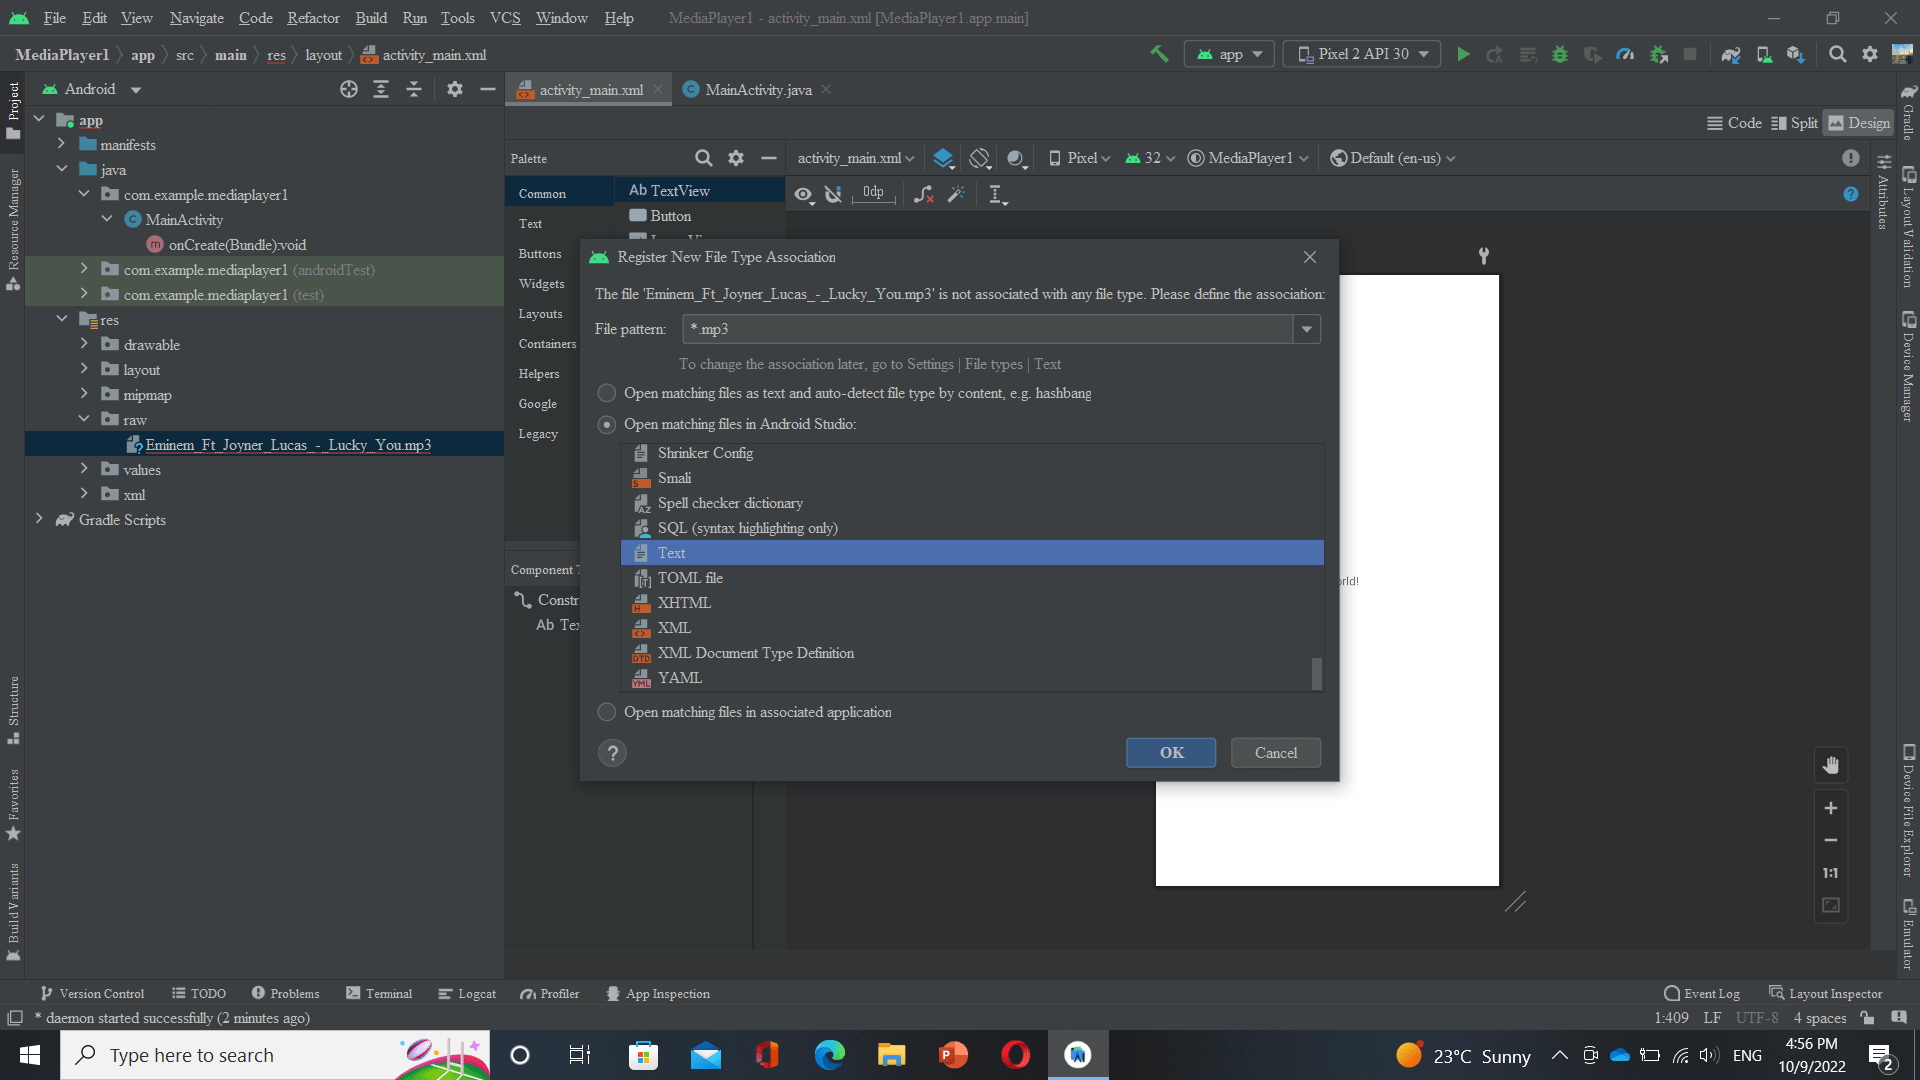Select YAML in the file type list
Viewport: 1920px width, 1080px height.
click(x=680, y=678)
